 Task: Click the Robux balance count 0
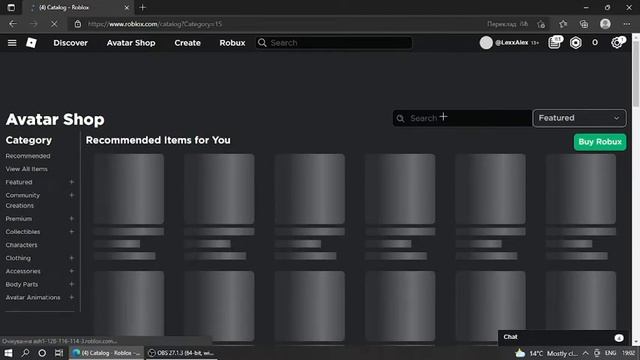[x=595, y=42]
